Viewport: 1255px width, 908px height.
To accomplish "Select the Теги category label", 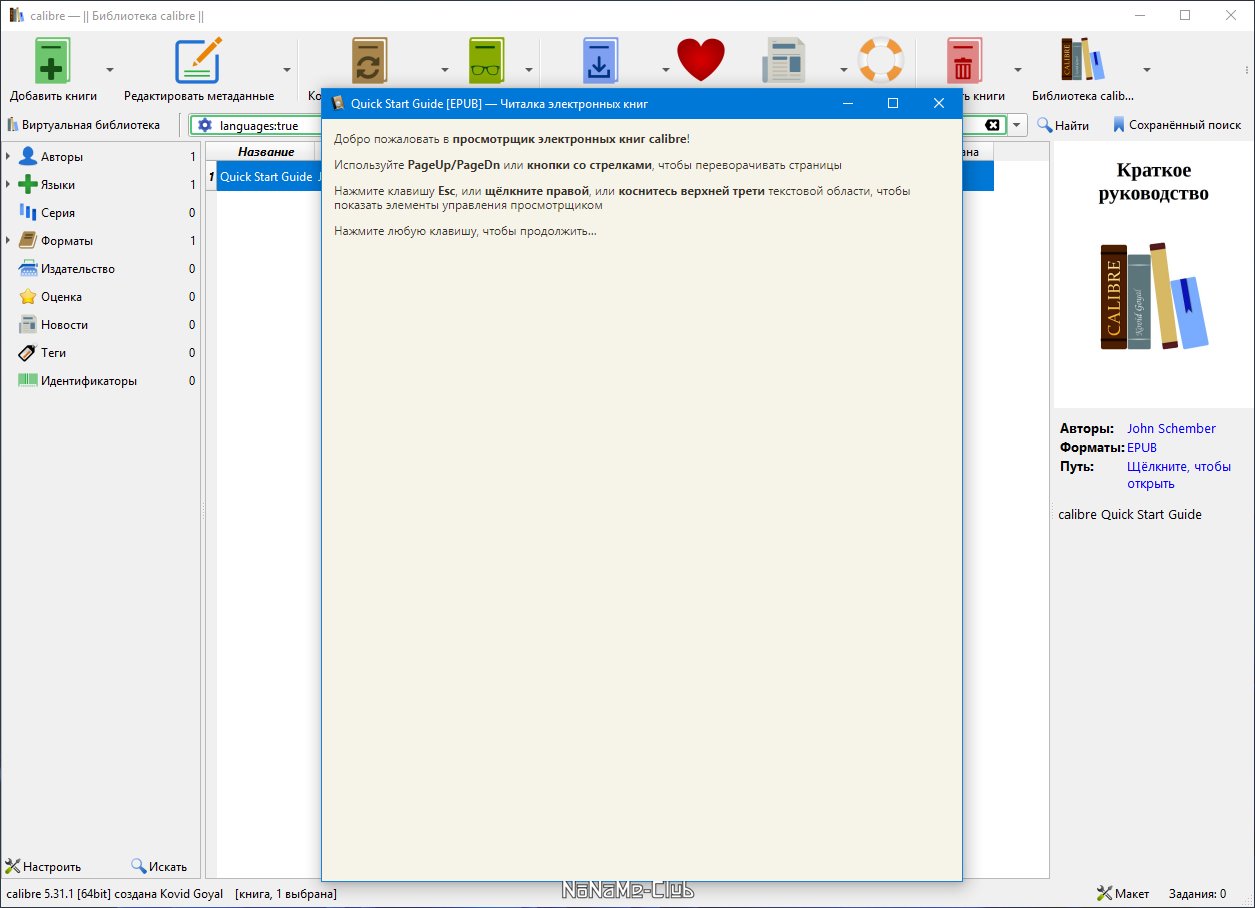I will (x=54, y=353).
